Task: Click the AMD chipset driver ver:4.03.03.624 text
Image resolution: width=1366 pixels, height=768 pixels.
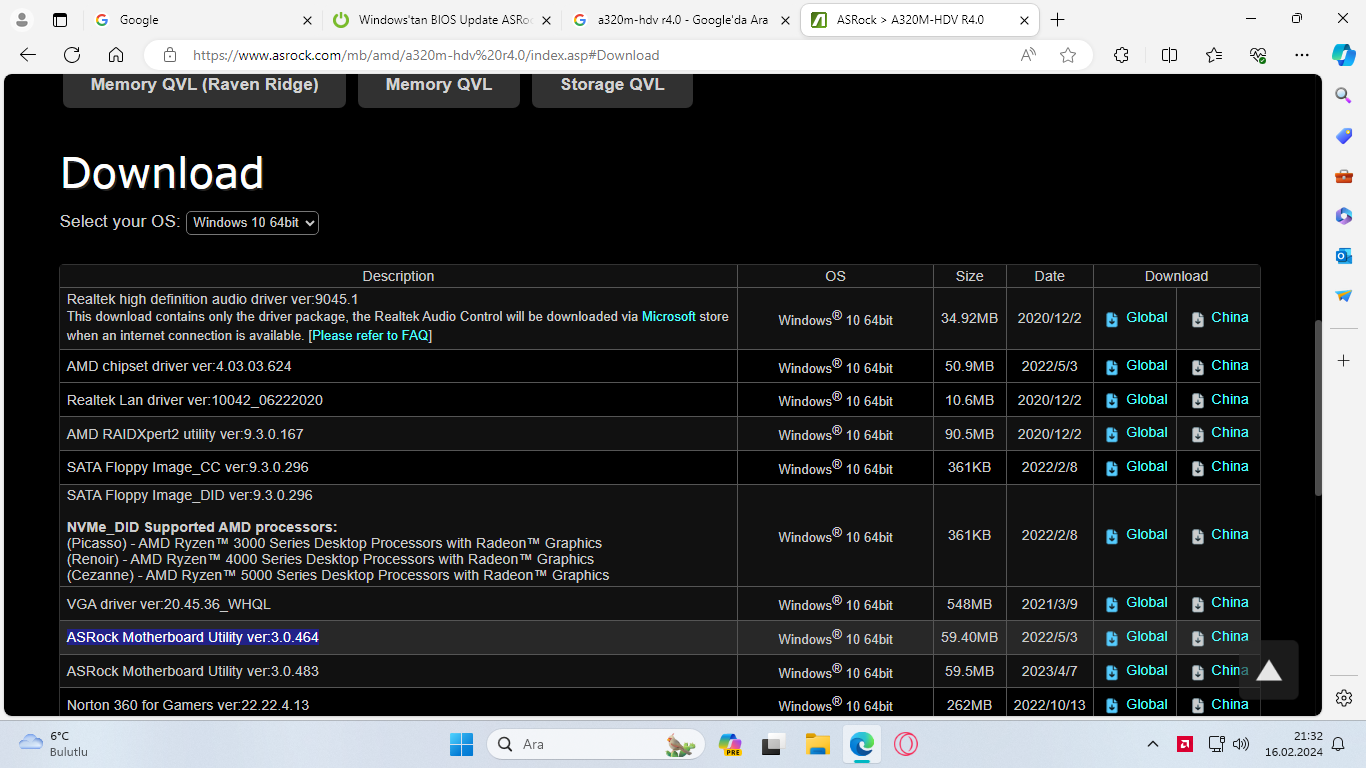Action: (x=179, y=366)
